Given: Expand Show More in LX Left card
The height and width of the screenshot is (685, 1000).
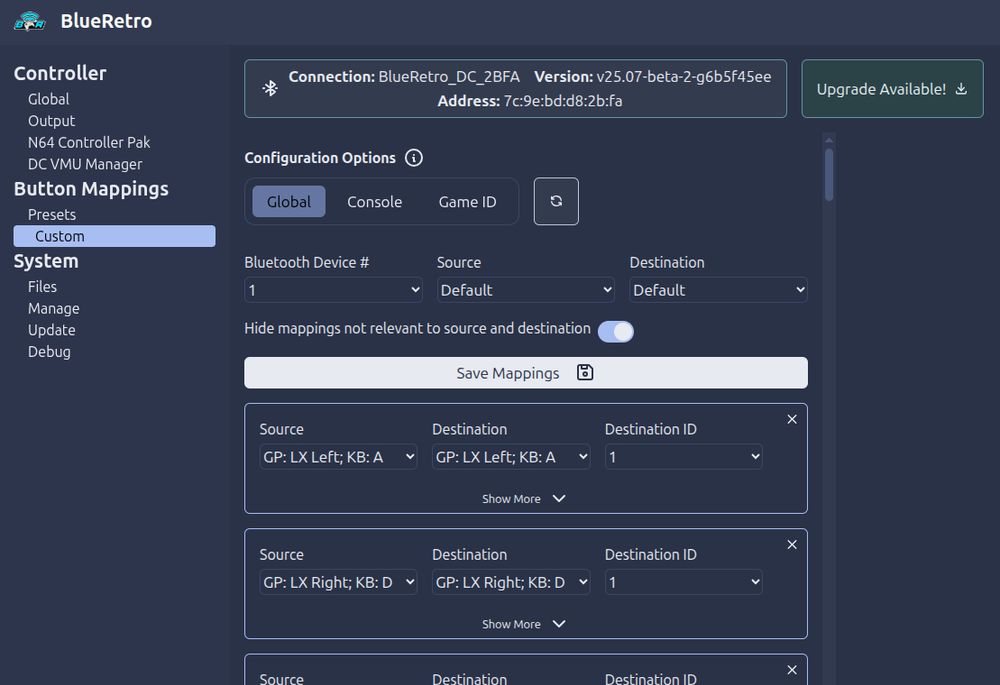Looking at the screenshot, I should 524,499.
